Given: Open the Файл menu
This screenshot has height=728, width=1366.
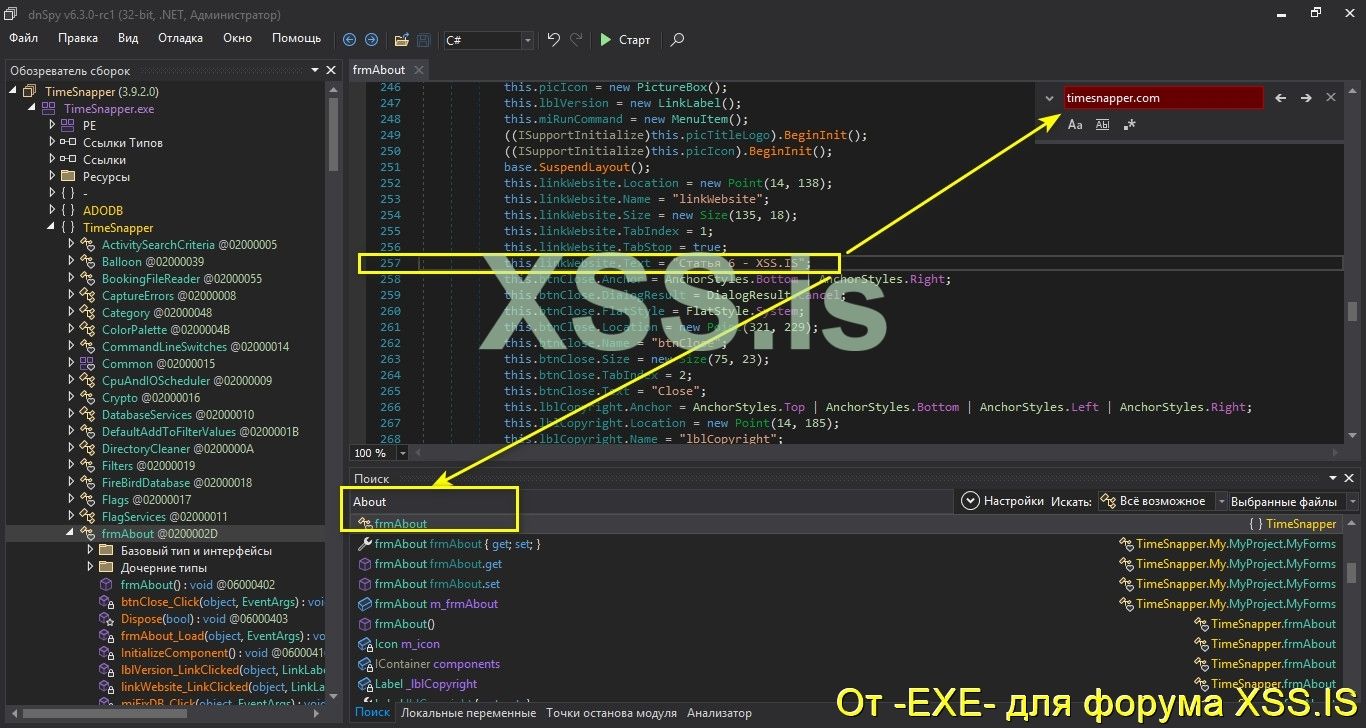Looking at the screenshot, I should 24,38.
